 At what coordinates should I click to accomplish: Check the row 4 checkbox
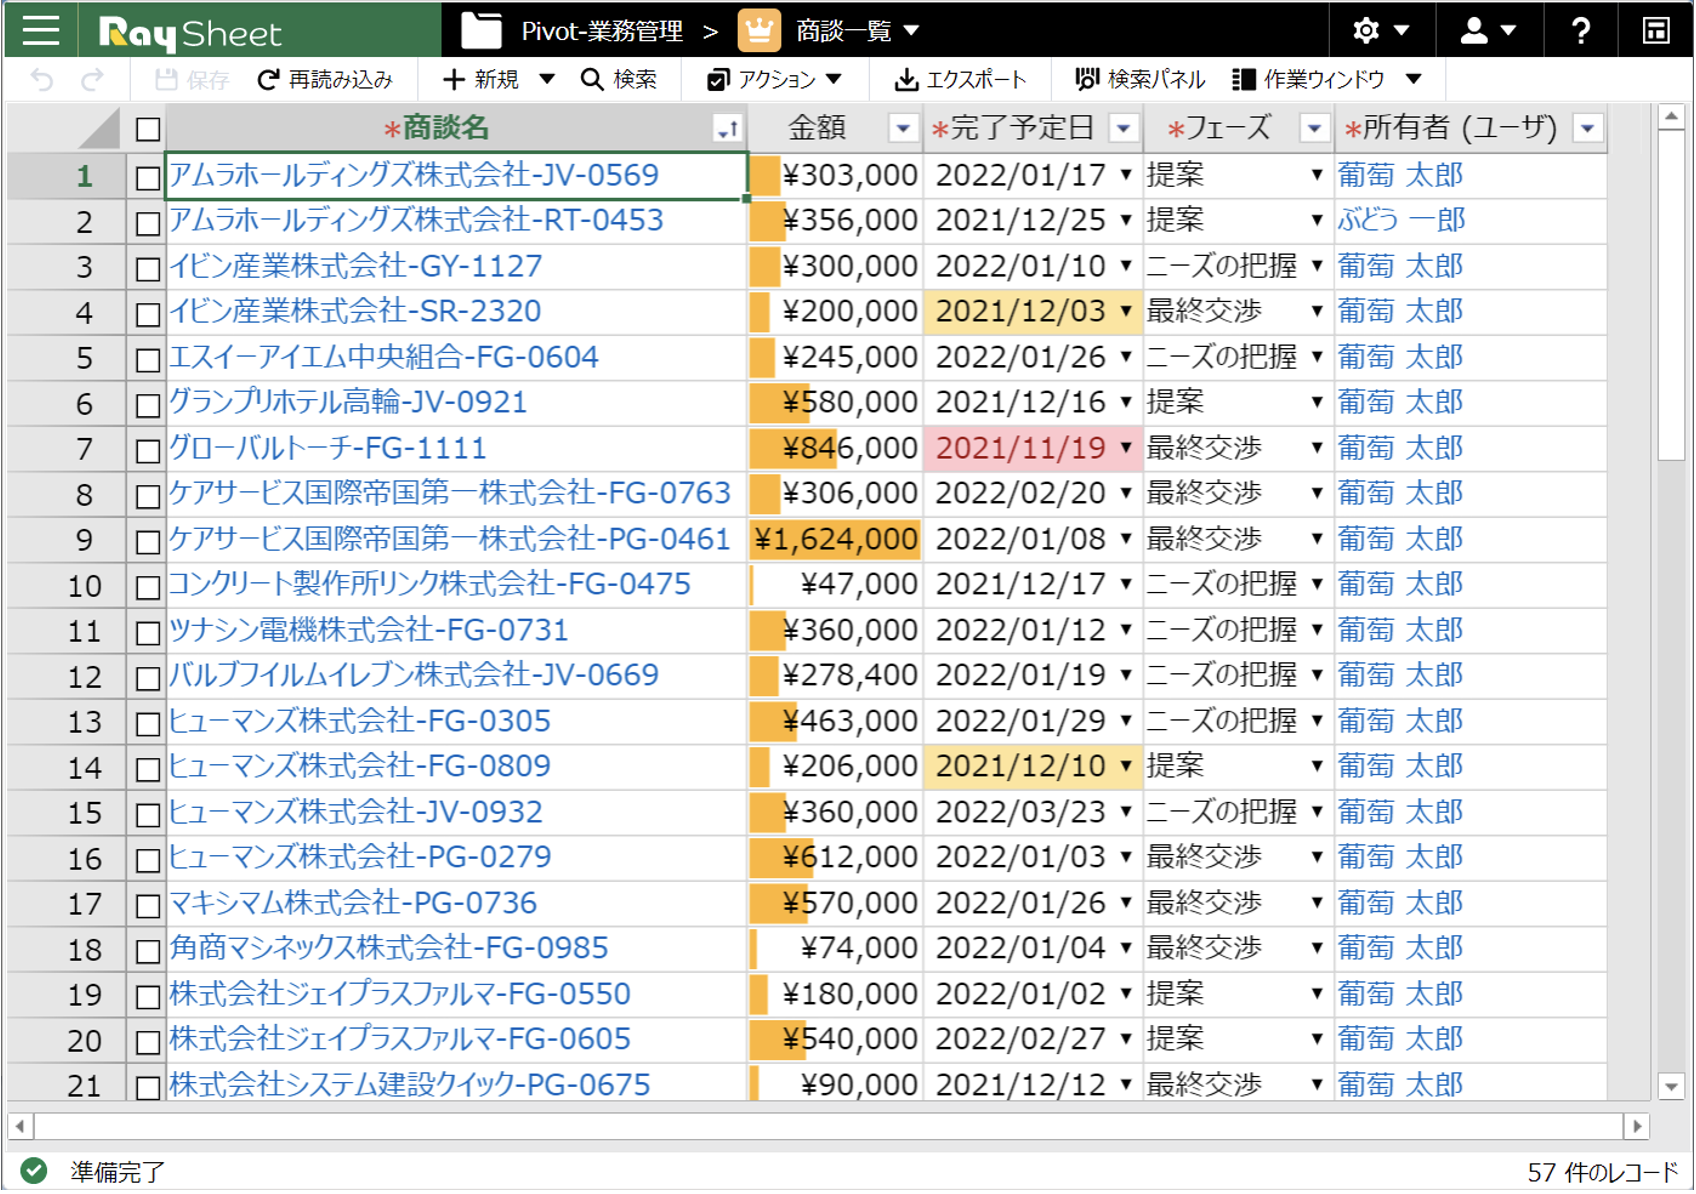point(148,314)
